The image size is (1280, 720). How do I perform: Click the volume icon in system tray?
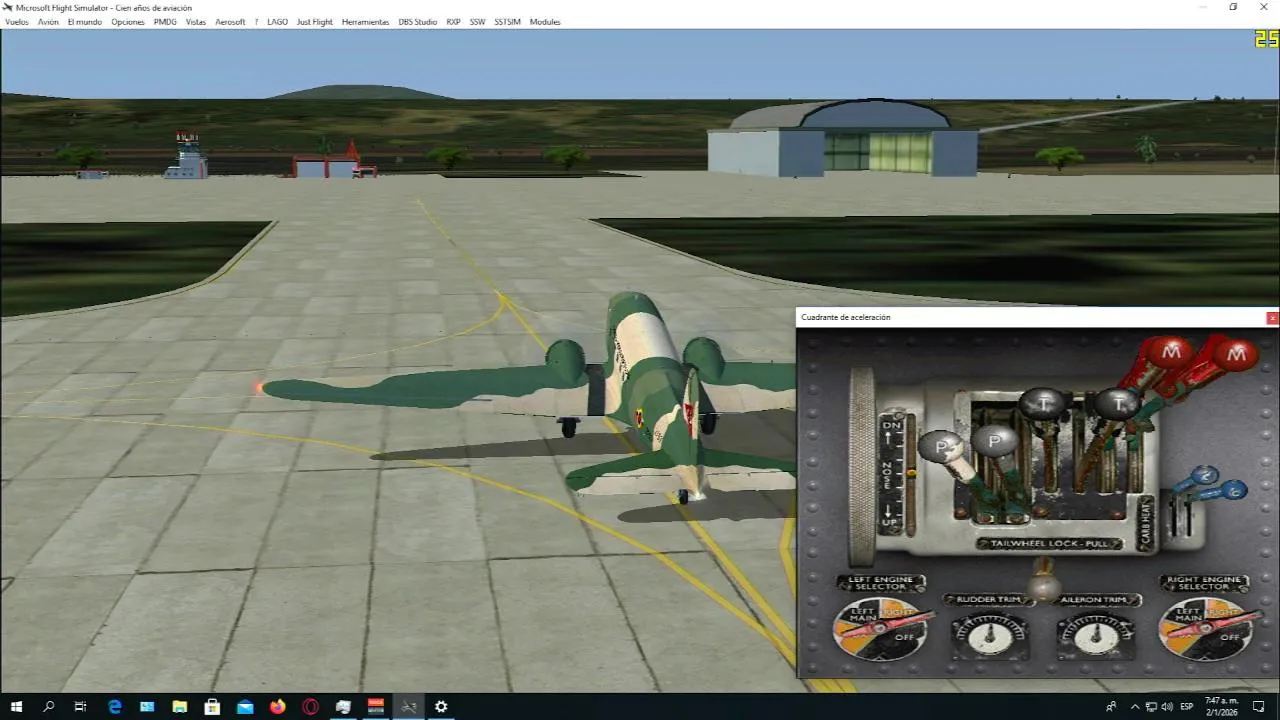1166,706
